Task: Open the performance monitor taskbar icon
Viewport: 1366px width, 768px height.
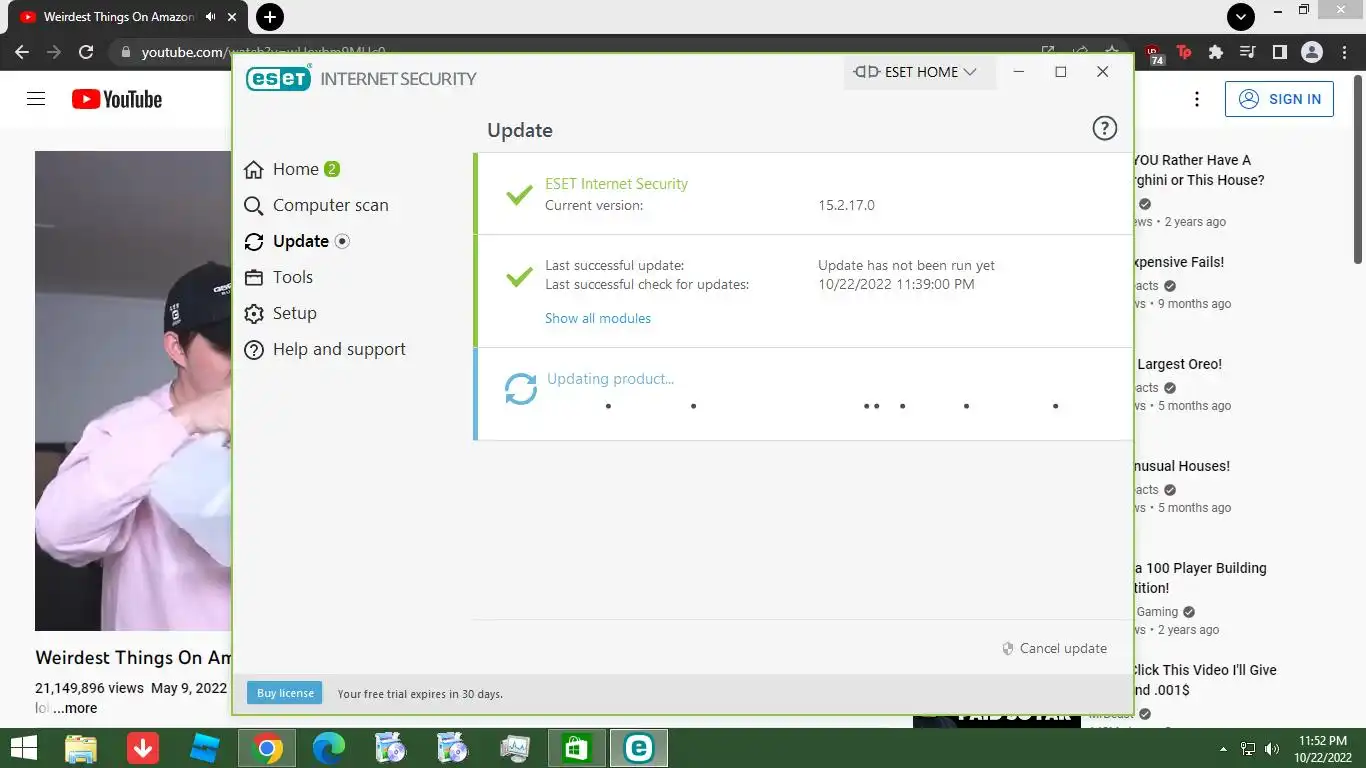Action: pos(515,748)
